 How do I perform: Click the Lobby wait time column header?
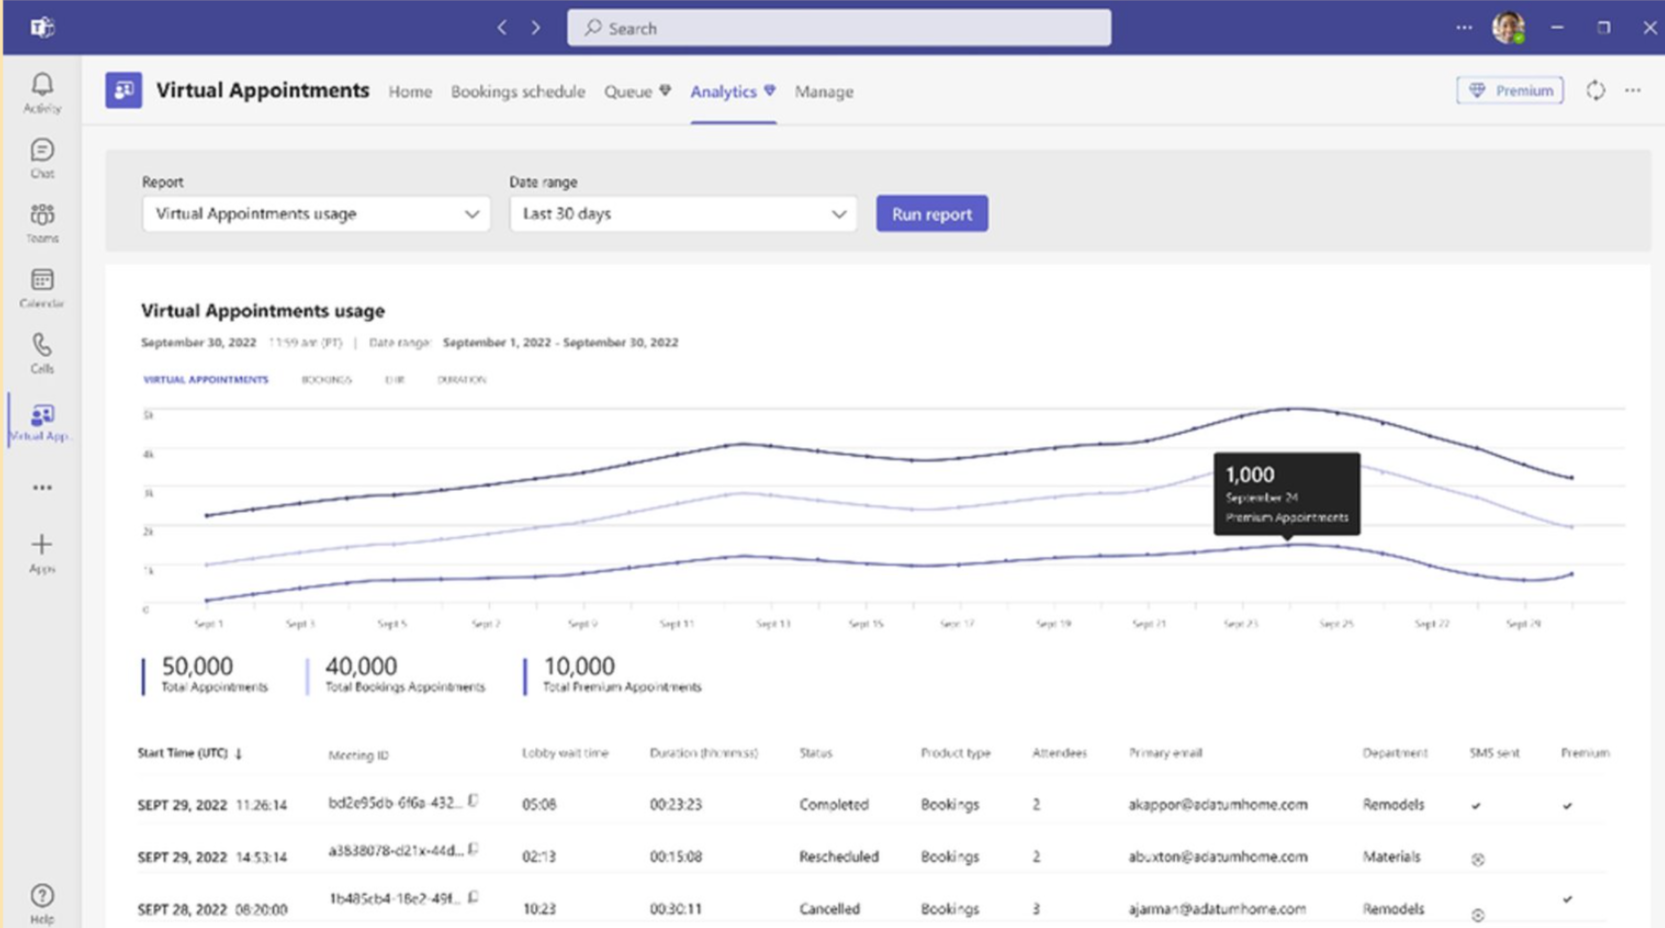pyautogui.click(x=565, y=753)
